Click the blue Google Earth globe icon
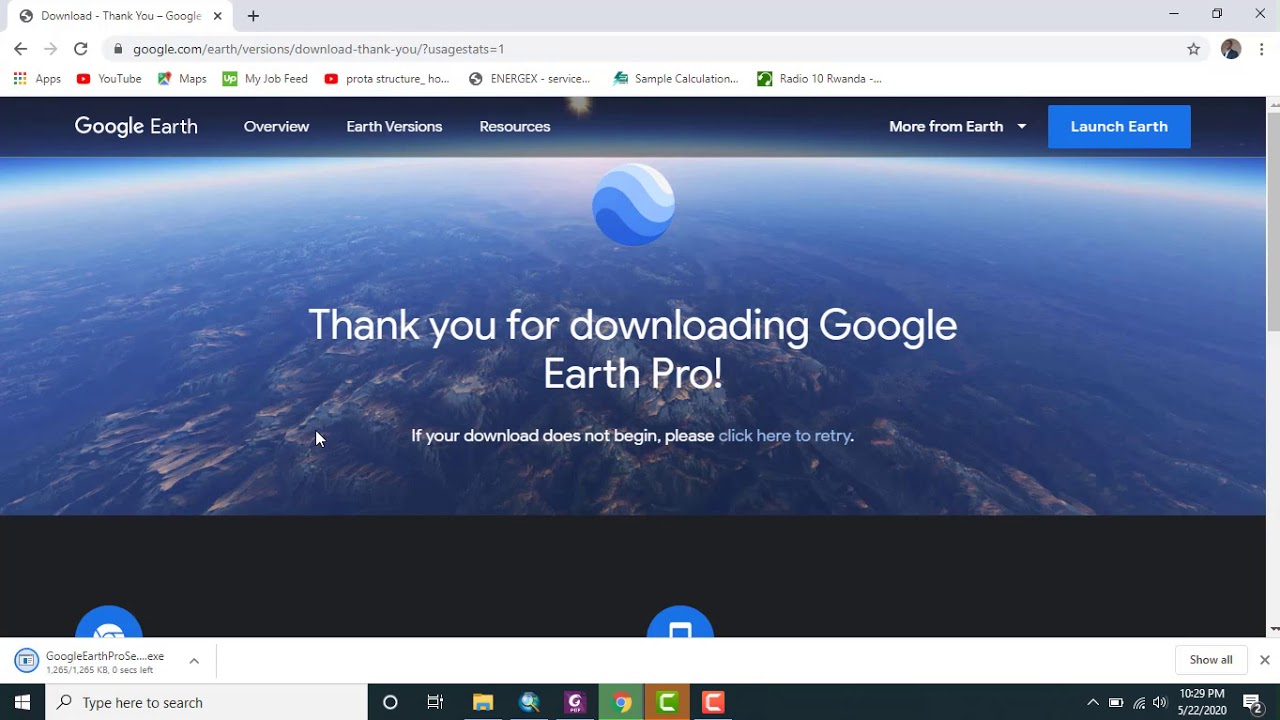The image size is (1280, 720). coord(633,204)
